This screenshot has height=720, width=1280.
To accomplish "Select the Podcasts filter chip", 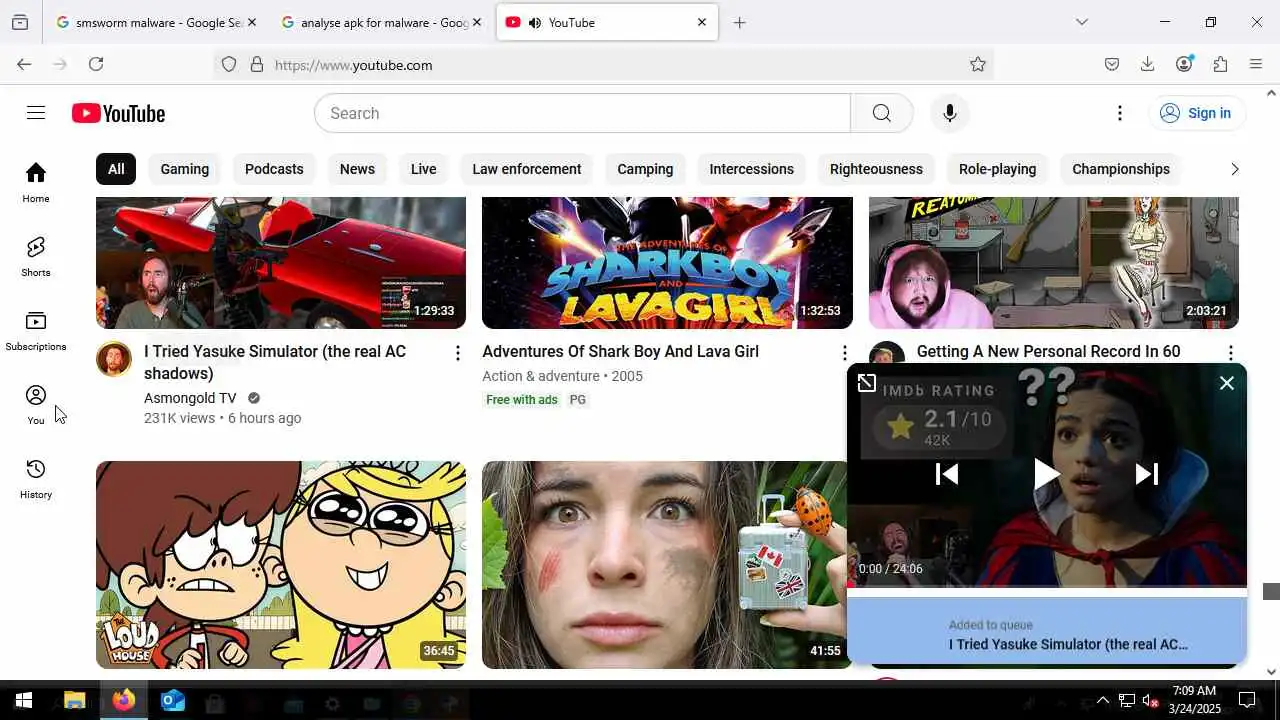I will tap(274, 169).
